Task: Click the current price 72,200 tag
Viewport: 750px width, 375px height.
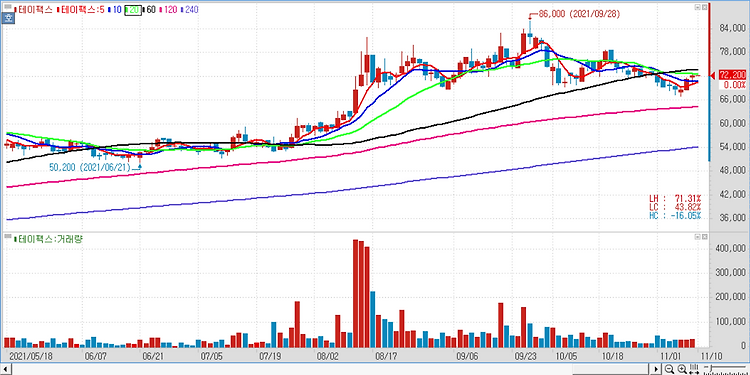Action: [732, 75]
